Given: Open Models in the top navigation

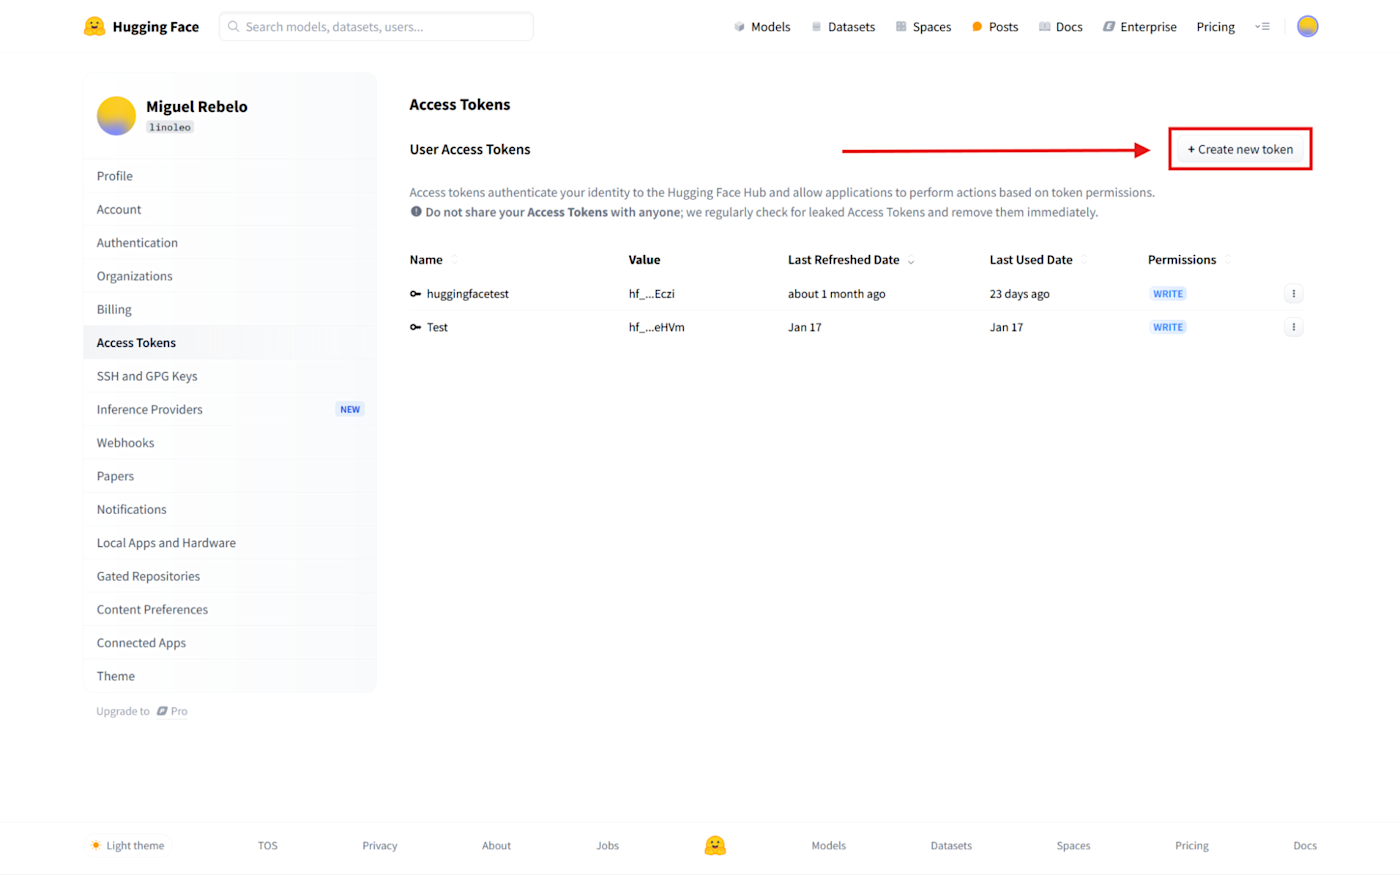Looking at the screenshot, I should pos(762,27).
